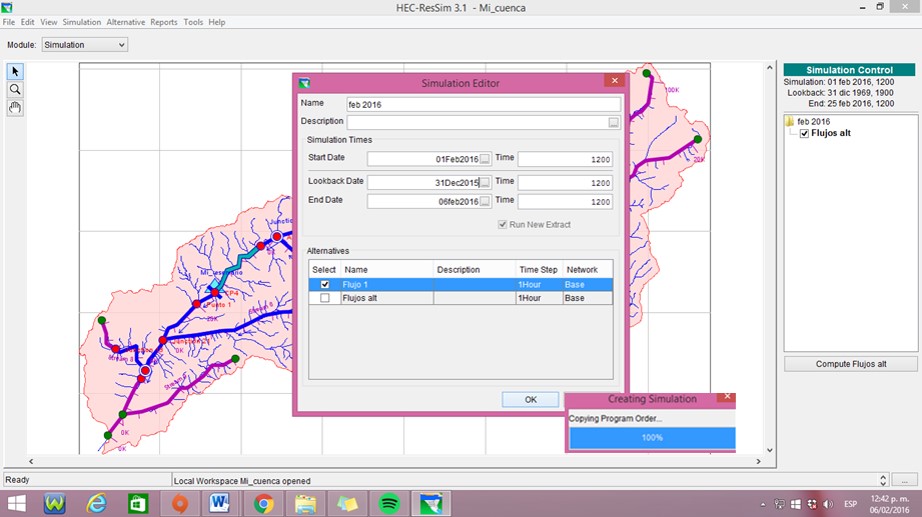
Task: Select the pointer arrow tool
Action: (x=15, y=71)
